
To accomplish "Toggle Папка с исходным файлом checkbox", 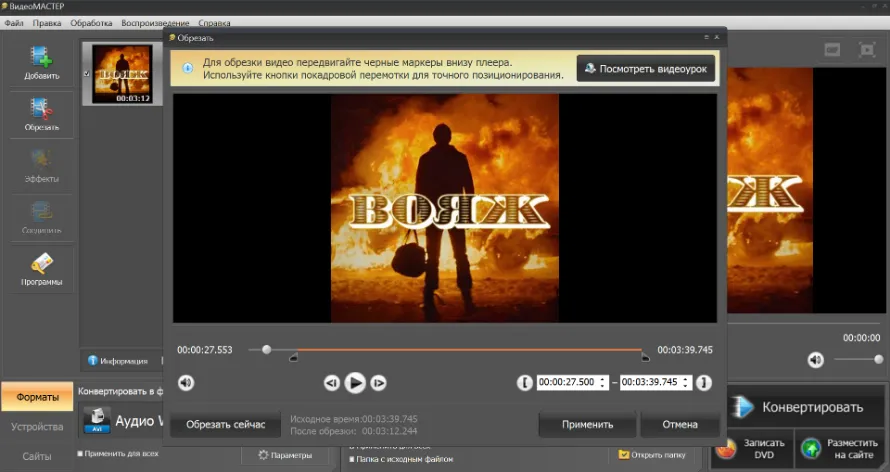I will (352, 460).
